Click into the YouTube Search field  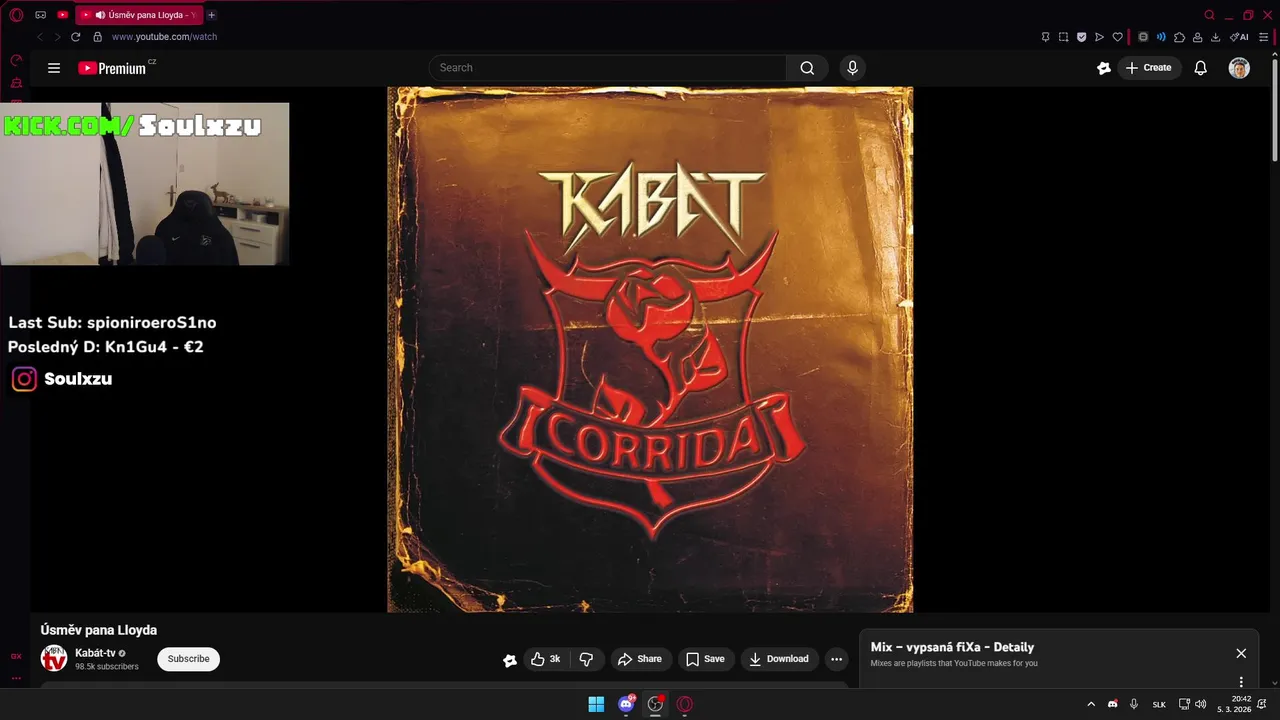pyautogui.click(x=608, y=68)
